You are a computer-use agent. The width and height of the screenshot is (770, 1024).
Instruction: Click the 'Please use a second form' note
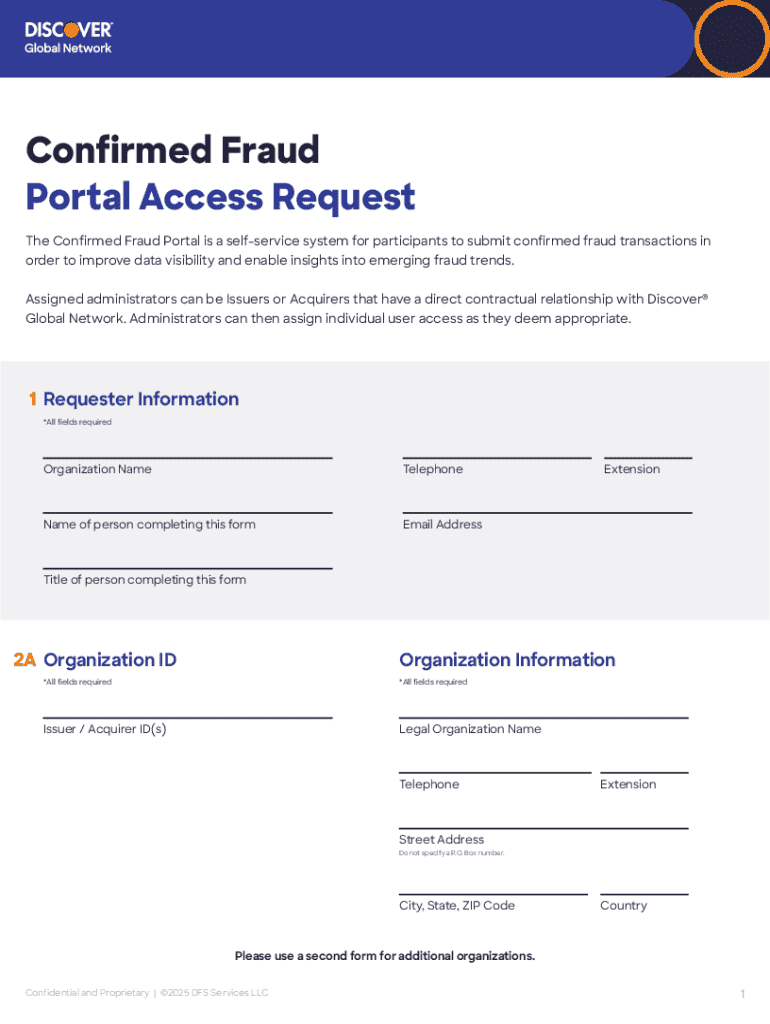[x=385, y=956]
